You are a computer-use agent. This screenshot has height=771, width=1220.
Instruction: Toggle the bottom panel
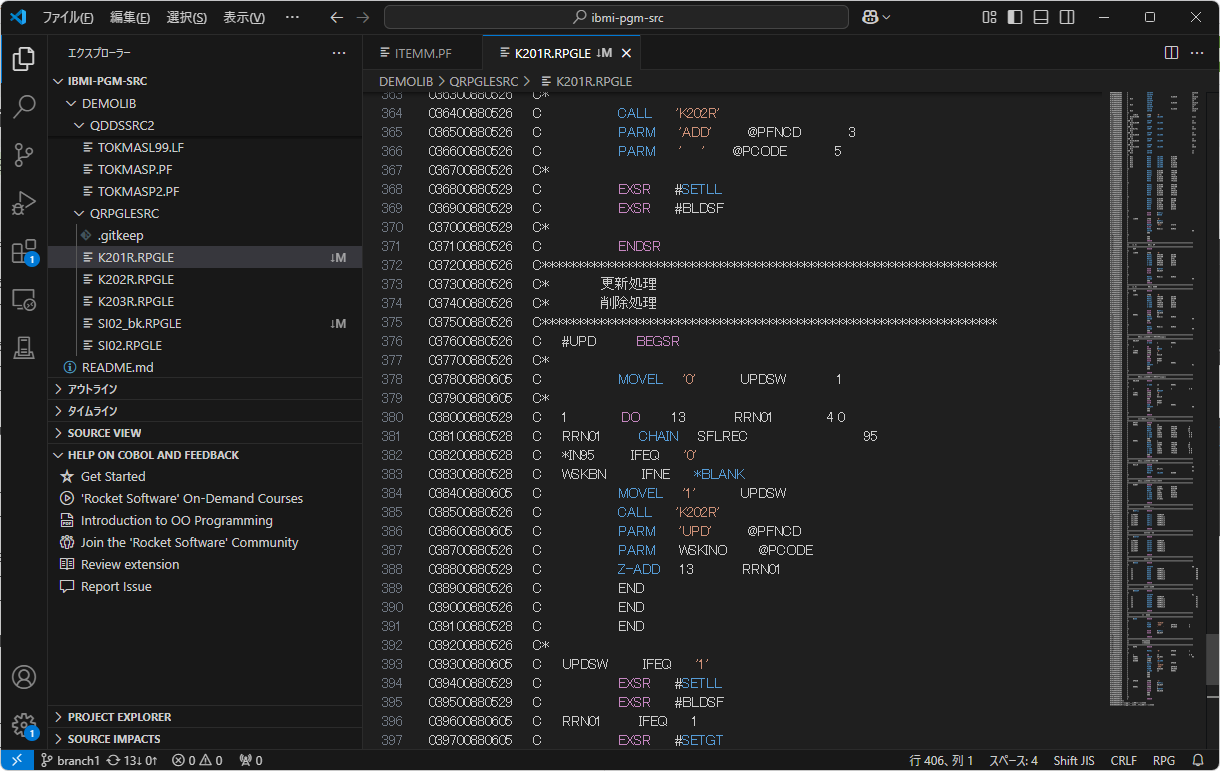1041,17
